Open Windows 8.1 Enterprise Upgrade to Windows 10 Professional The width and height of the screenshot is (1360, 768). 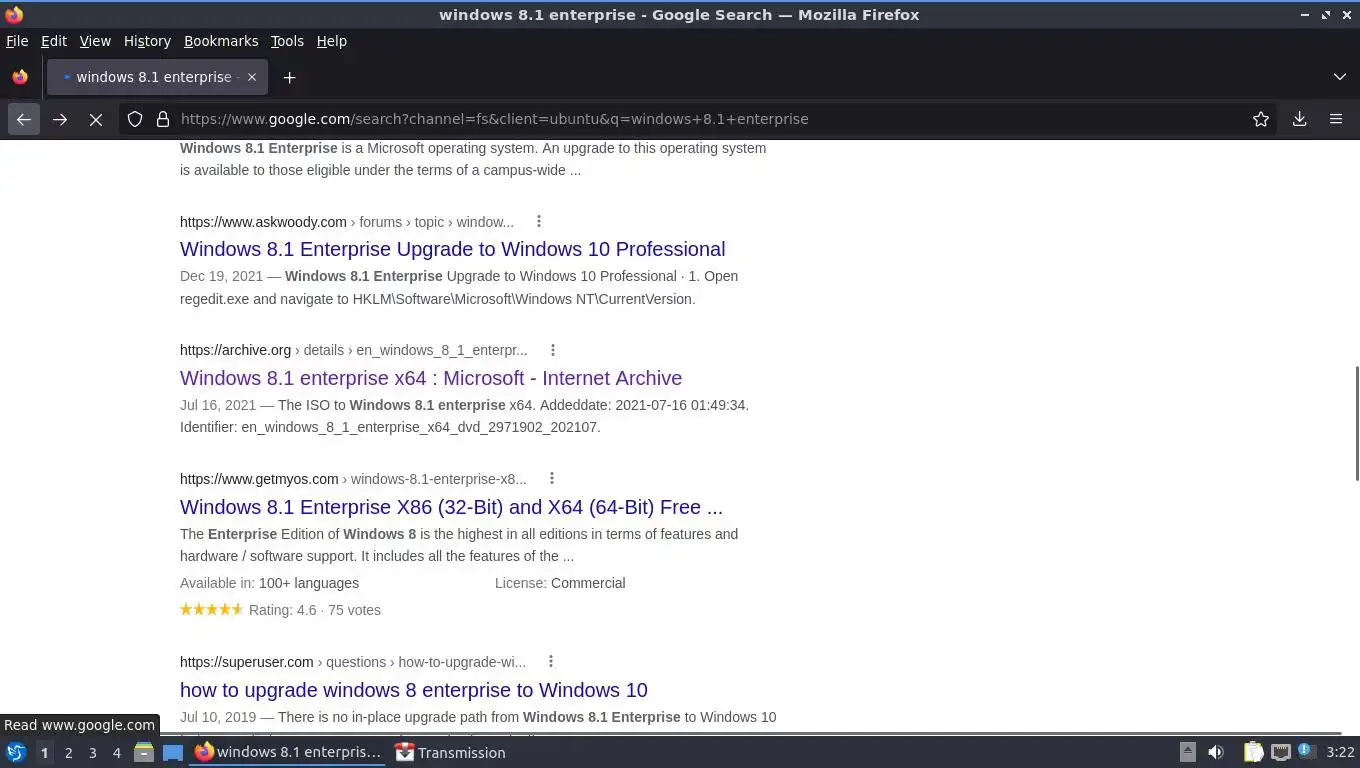(452, 249)
